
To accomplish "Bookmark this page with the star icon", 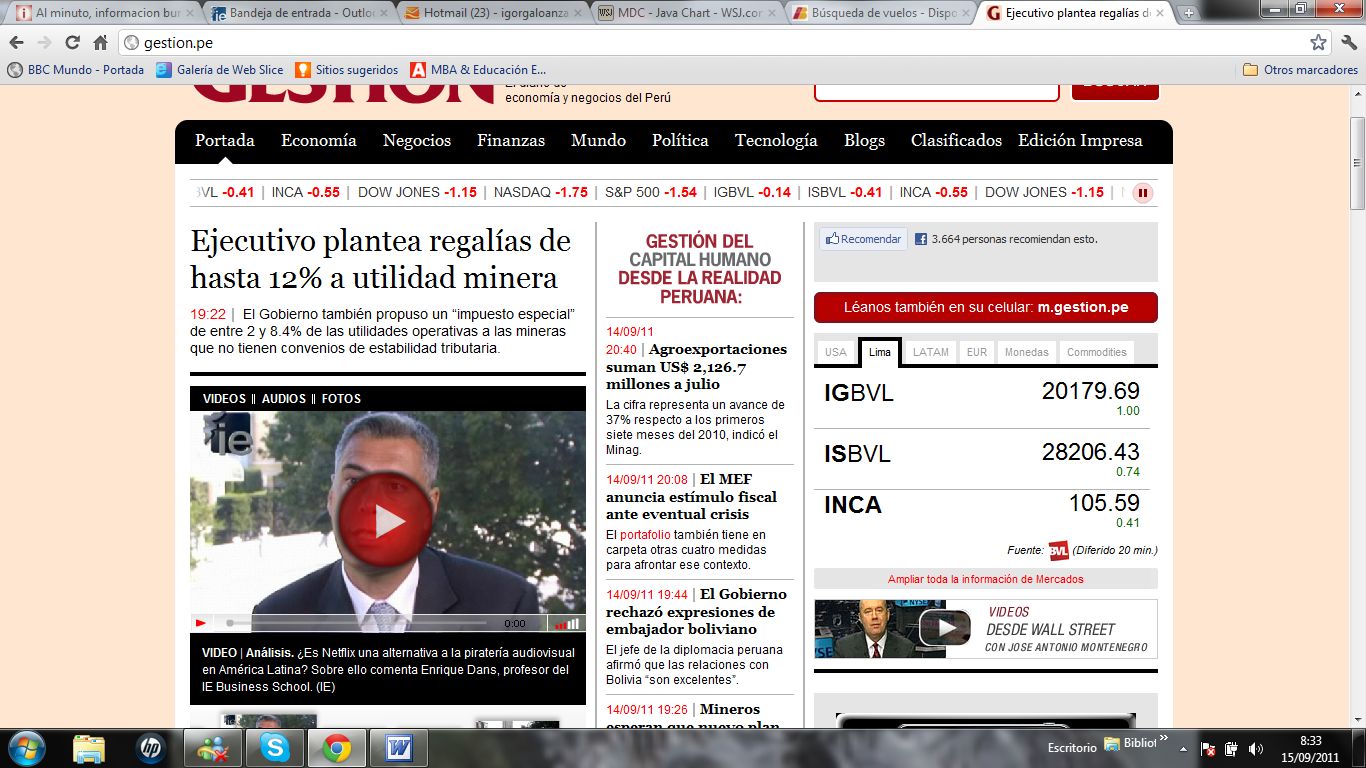I will click(x=1318, y=43).
